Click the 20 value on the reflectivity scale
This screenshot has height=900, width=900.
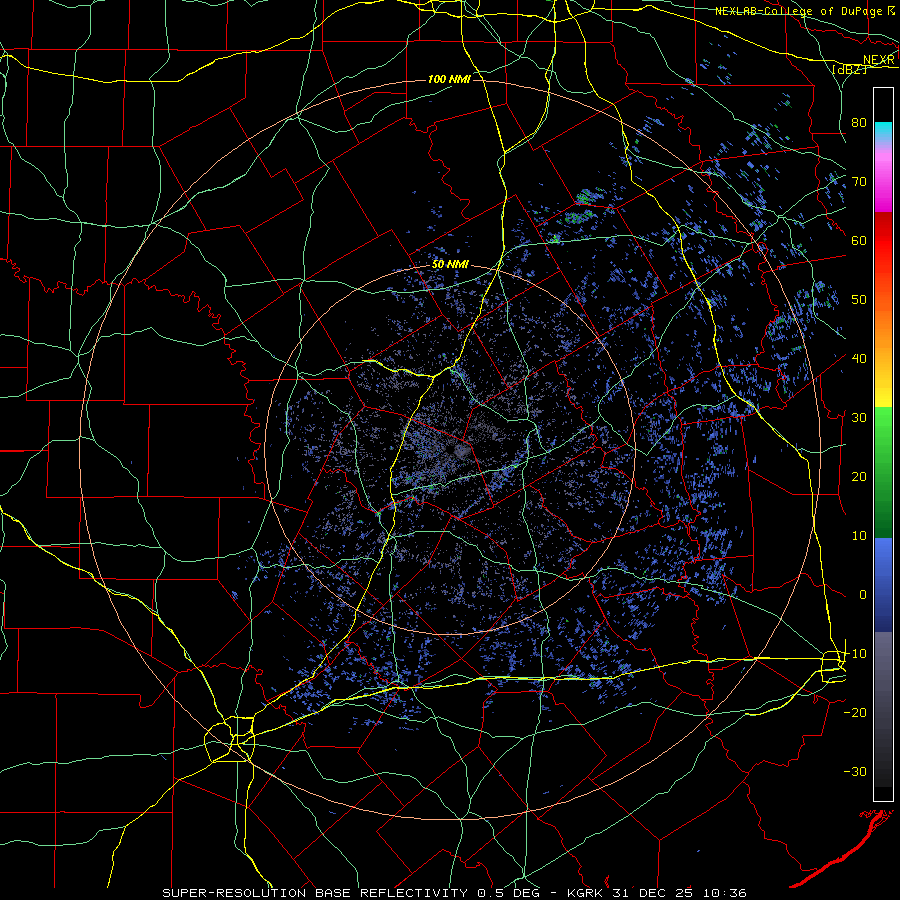(x=859, y=476)
